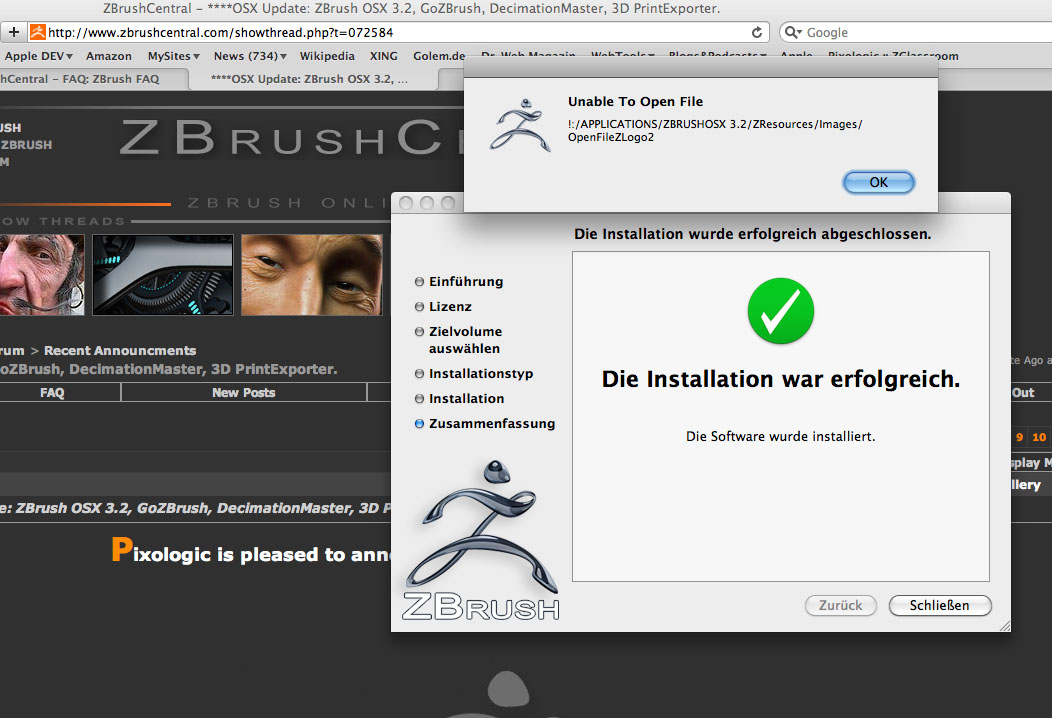Go to forum page 10 in the pagination

(1038, 437)
